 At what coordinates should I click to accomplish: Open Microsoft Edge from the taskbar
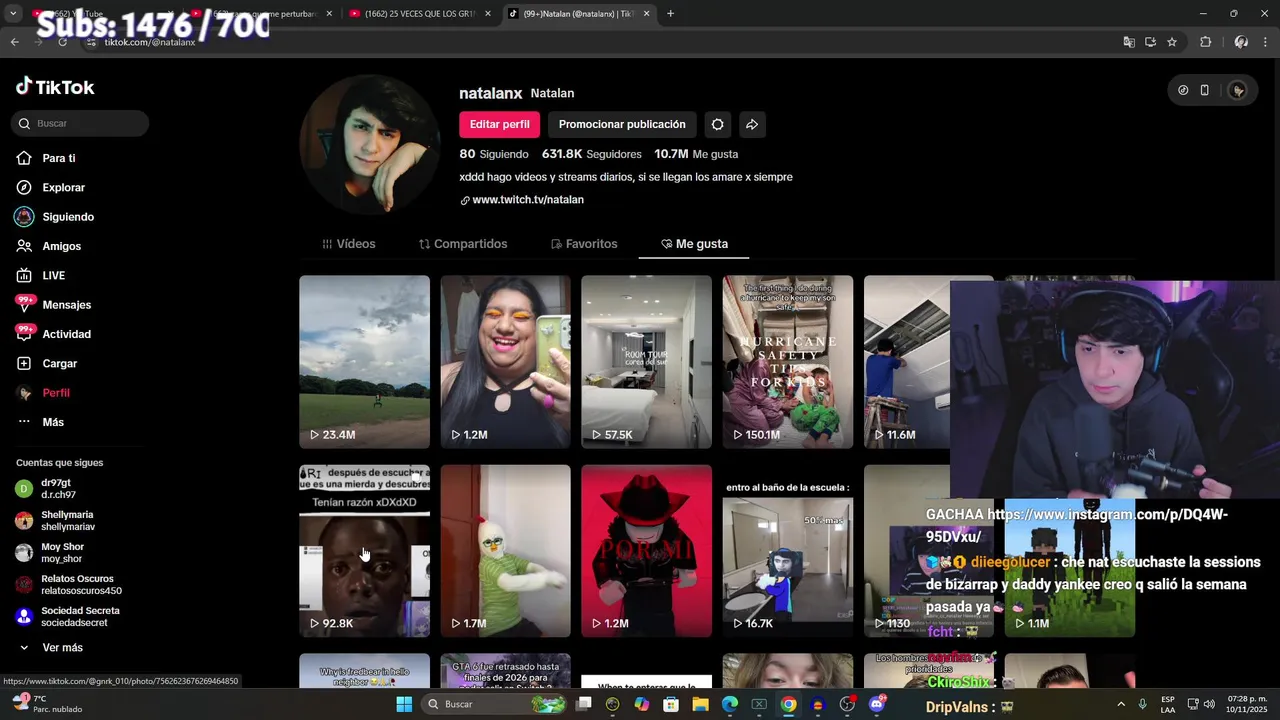pyautogui.click(x=730, y=704)
